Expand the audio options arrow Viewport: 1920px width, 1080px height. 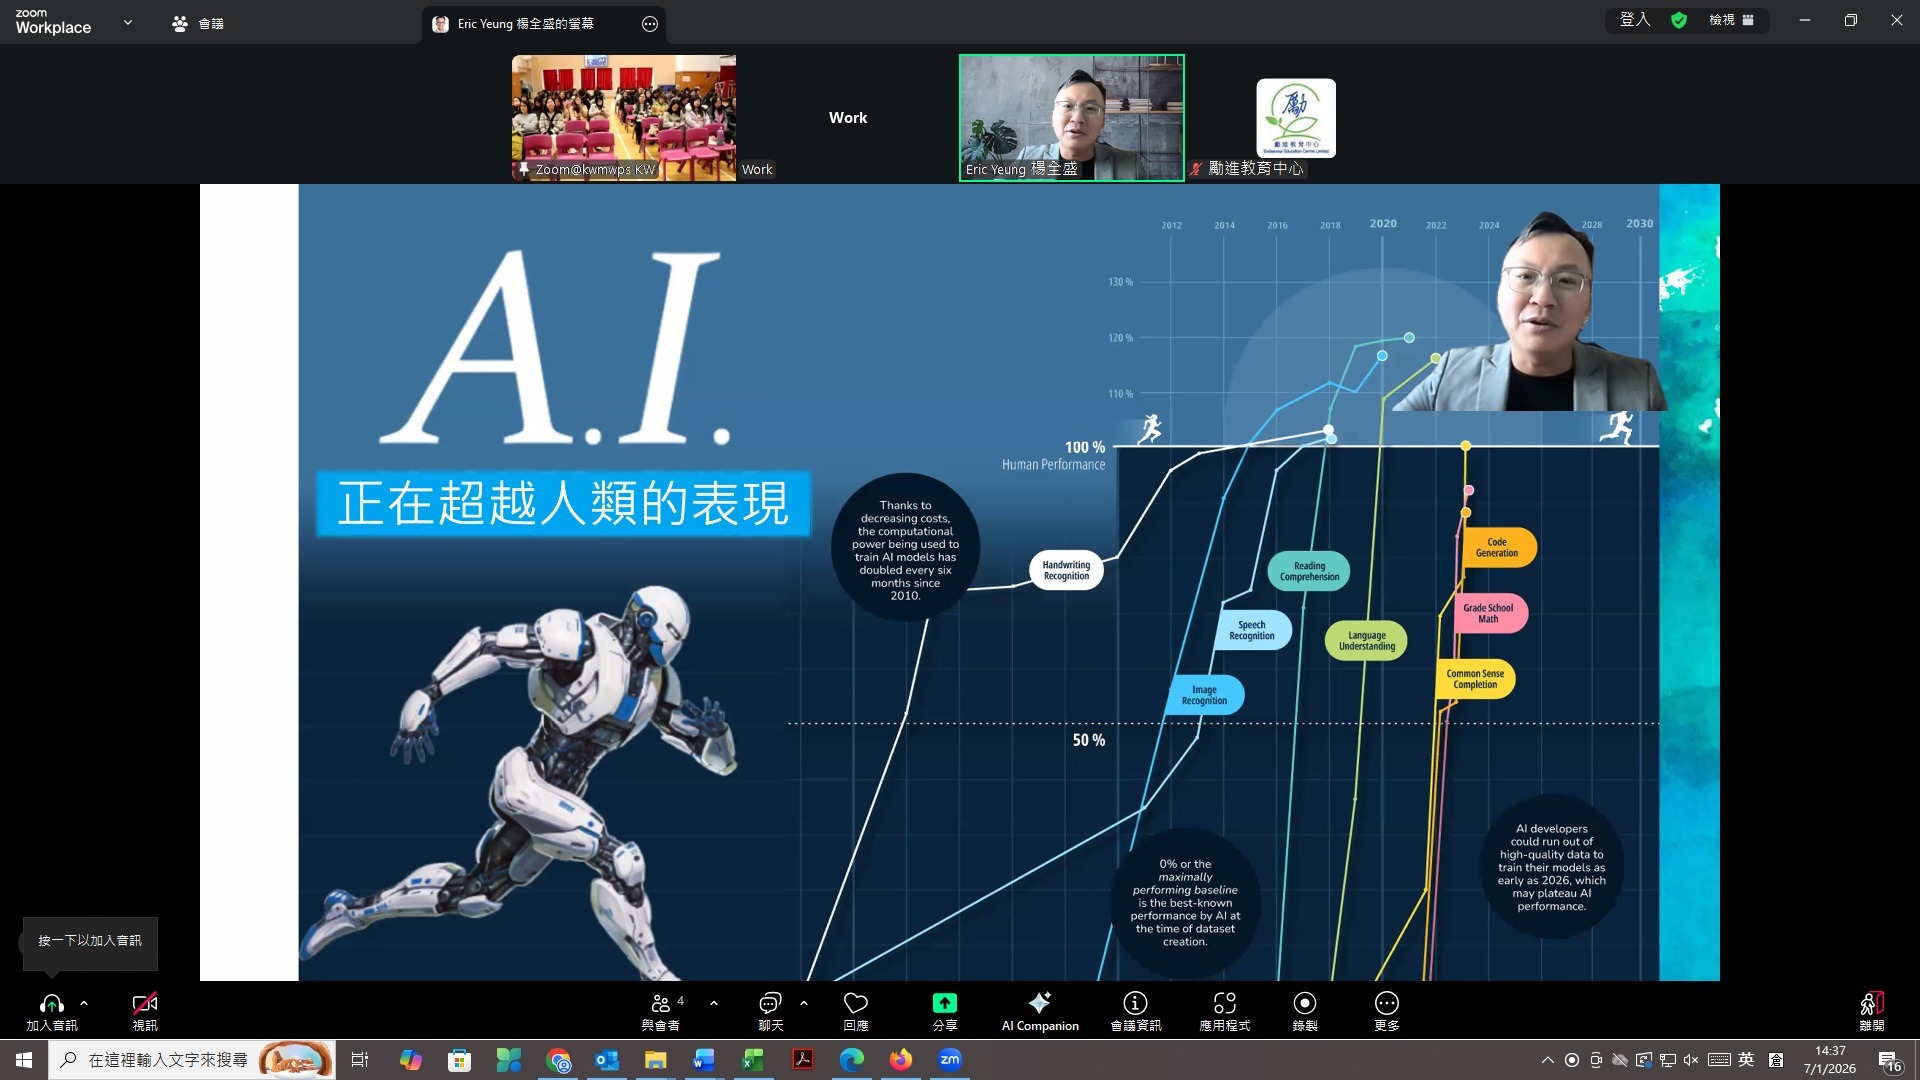click(x=84, y=1002)
